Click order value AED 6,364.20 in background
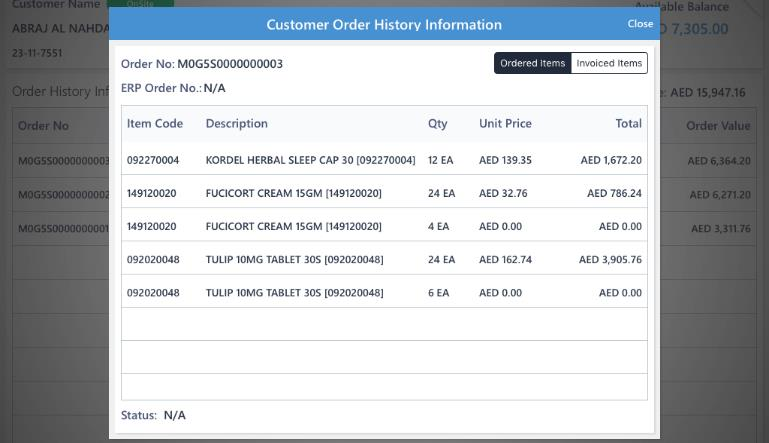Image resolution: width=769 pixels, height=443 pixels. [719, 161]
